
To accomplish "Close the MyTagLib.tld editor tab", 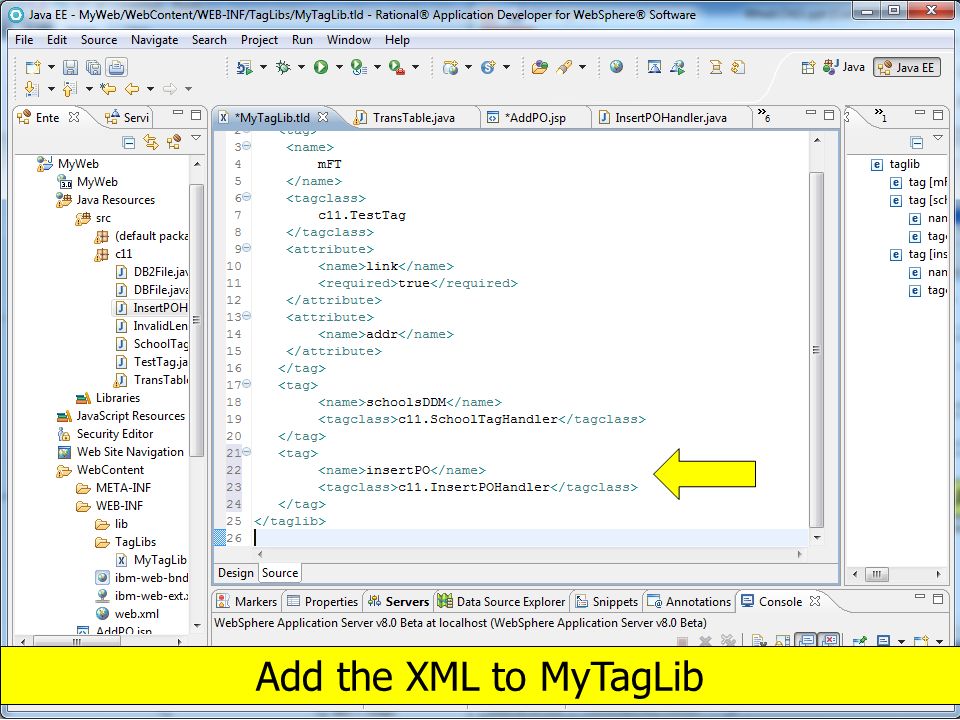I will 323,116.
